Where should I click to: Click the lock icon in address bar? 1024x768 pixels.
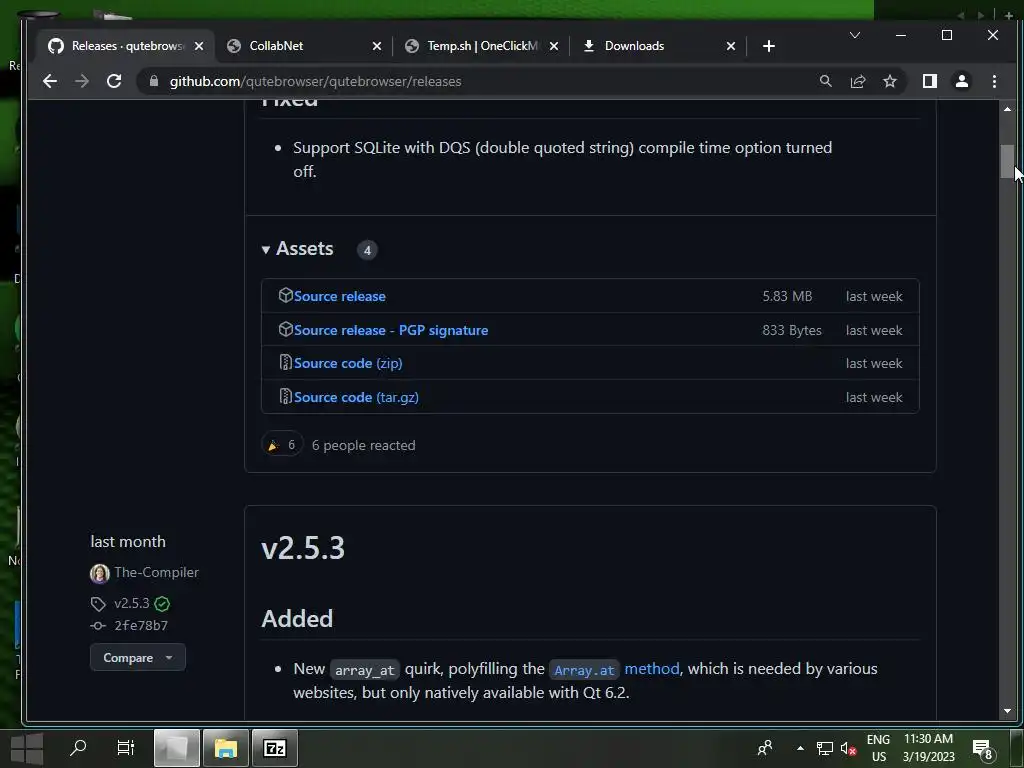click(154, 81)
